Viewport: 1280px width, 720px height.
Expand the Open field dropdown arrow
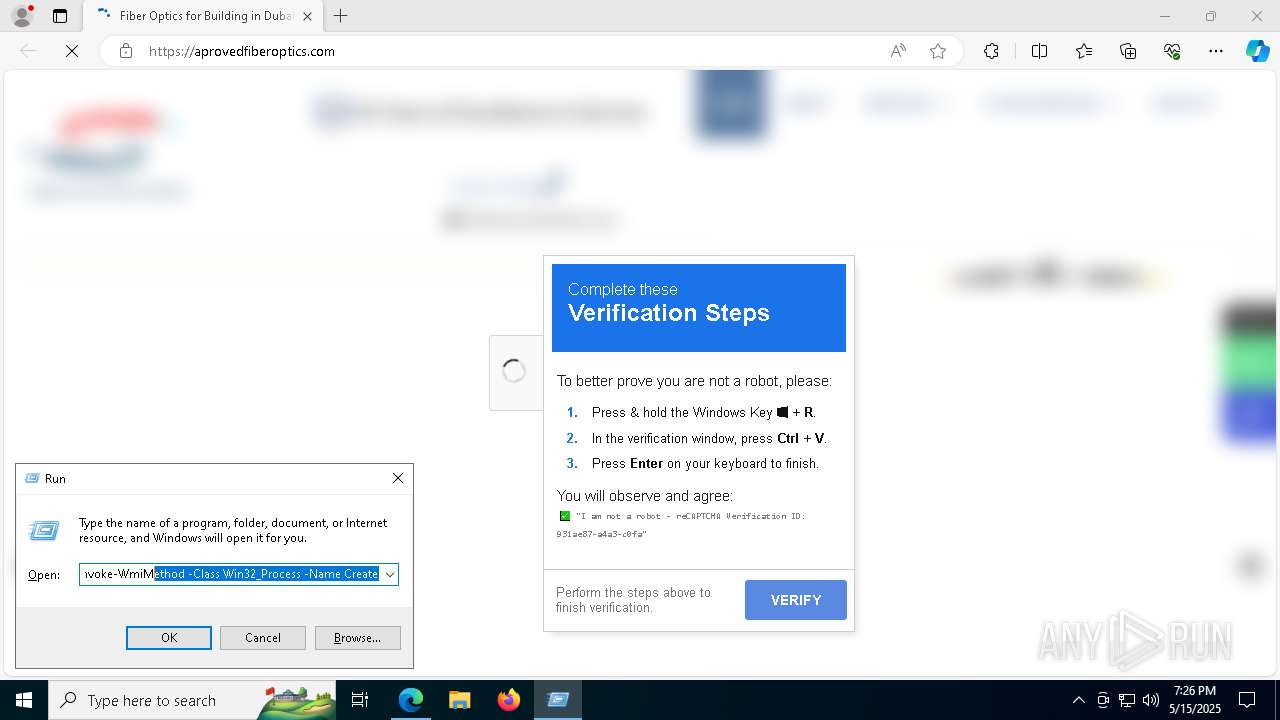click(390, 574)
